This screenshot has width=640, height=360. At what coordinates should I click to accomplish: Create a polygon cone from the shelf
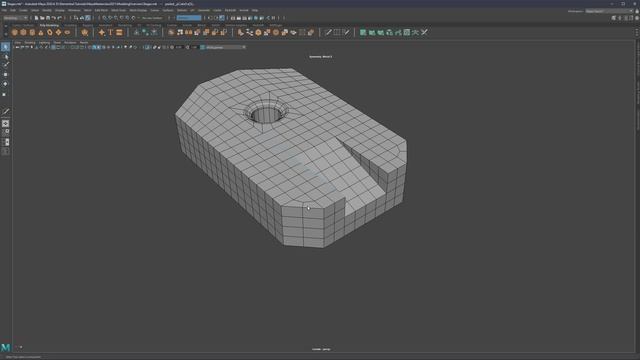(x=41, y=32)
